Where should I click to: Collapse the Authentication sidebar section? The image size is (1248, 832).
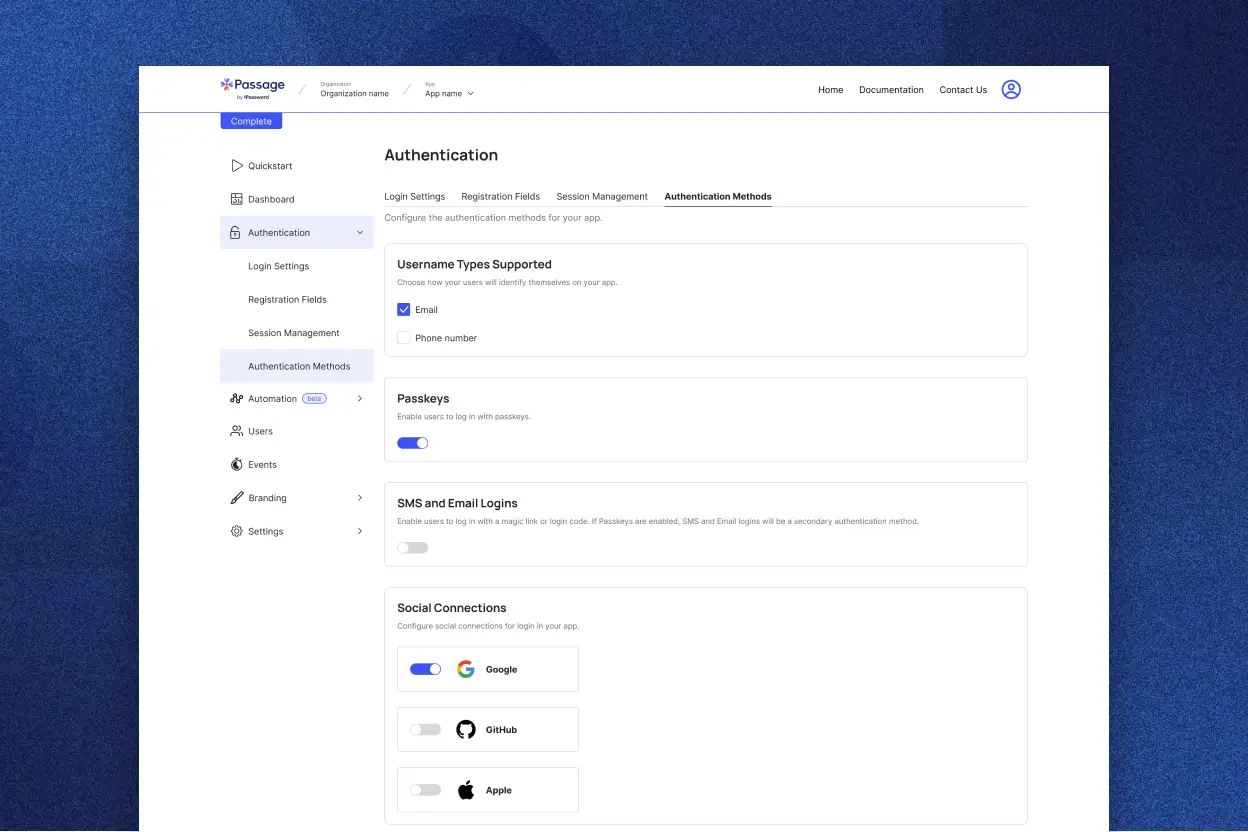[x=359, y=232]
